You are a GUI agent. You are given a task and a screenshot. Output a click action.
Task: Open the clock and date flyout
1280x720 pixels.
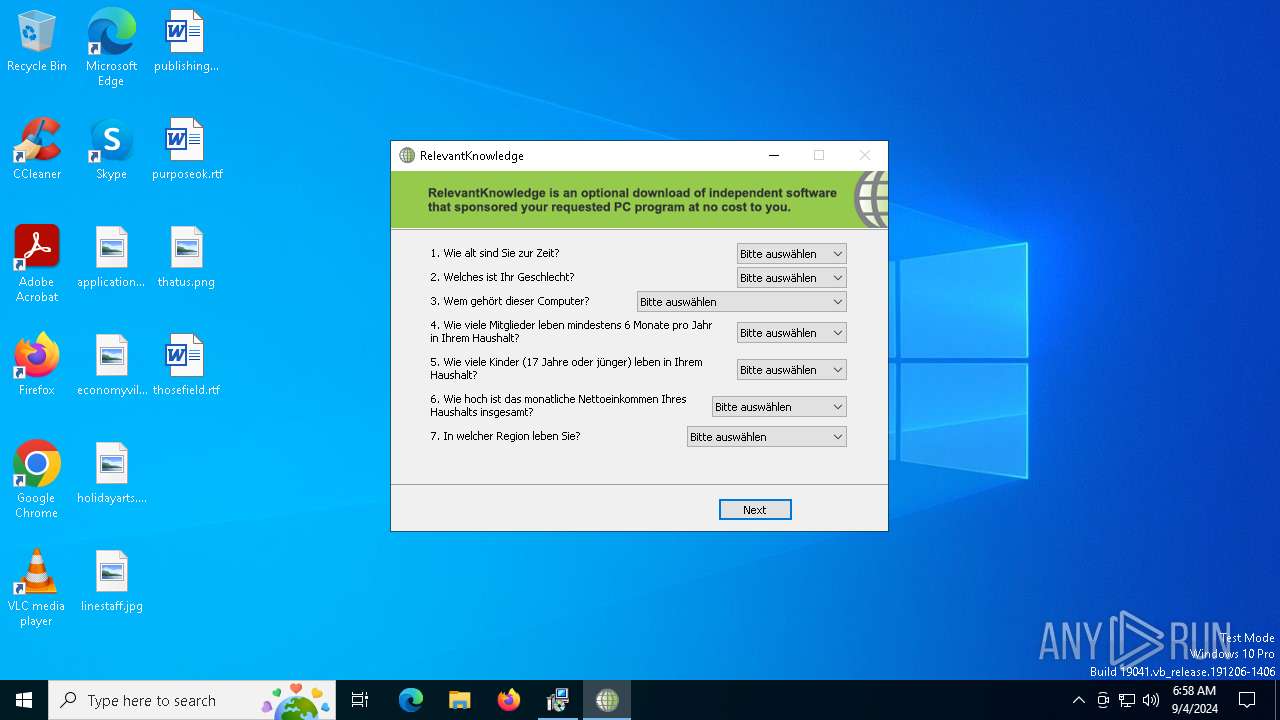(1194, 700)
